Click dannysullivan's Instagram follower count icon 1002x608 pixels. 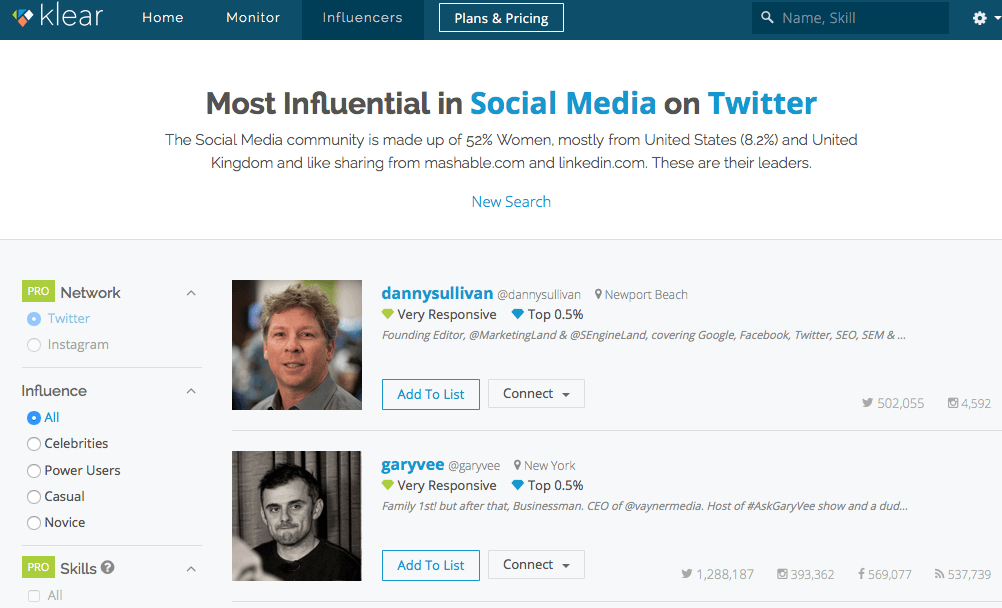click(953, 403)
